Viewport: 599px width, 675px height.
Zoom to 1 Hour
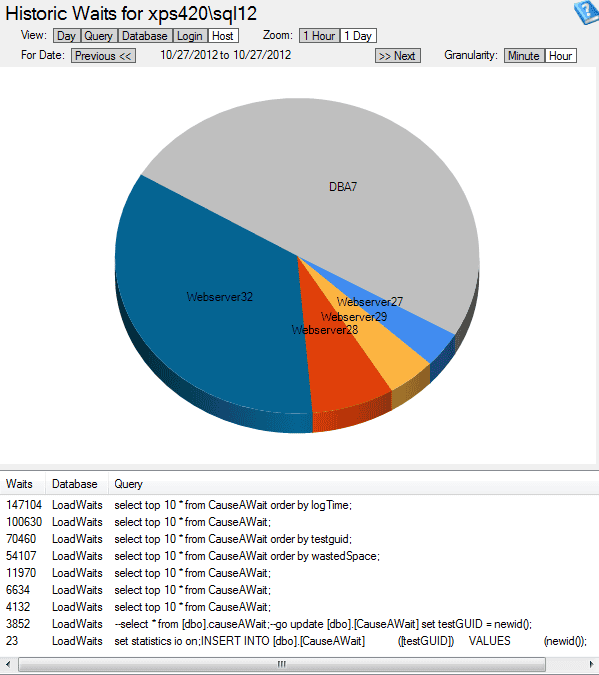(319, 36)
